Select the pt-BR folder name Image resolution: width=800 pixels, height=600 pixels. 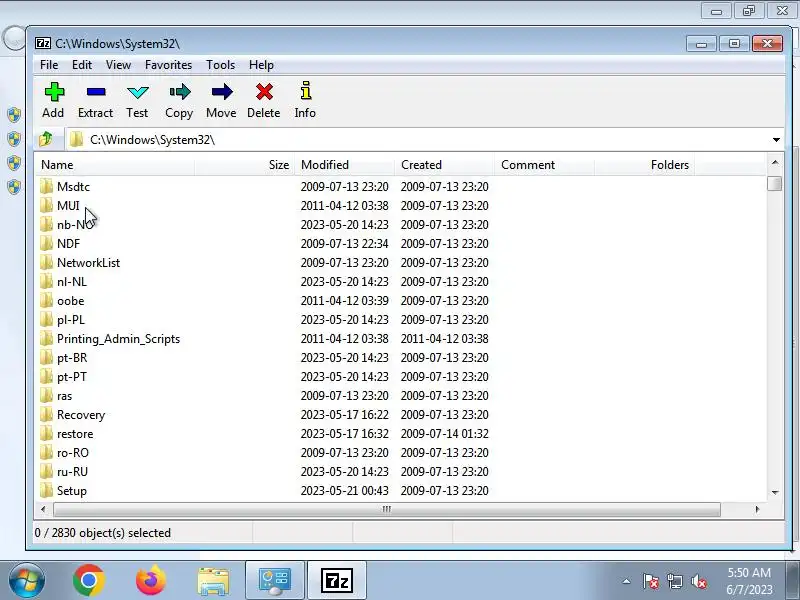(72, 358)
